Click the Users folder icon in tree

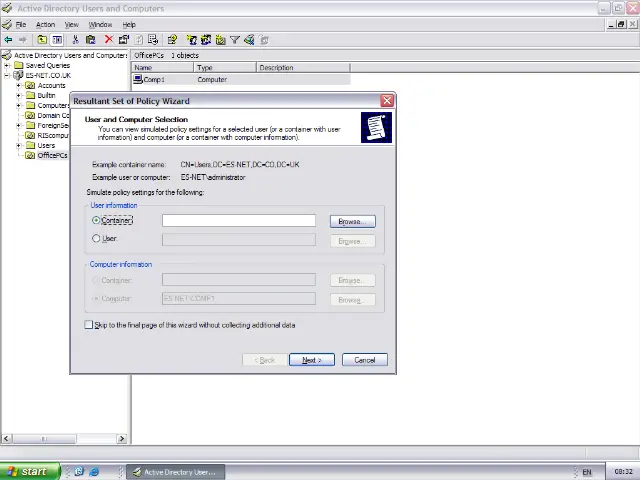(x=31, y=145)
